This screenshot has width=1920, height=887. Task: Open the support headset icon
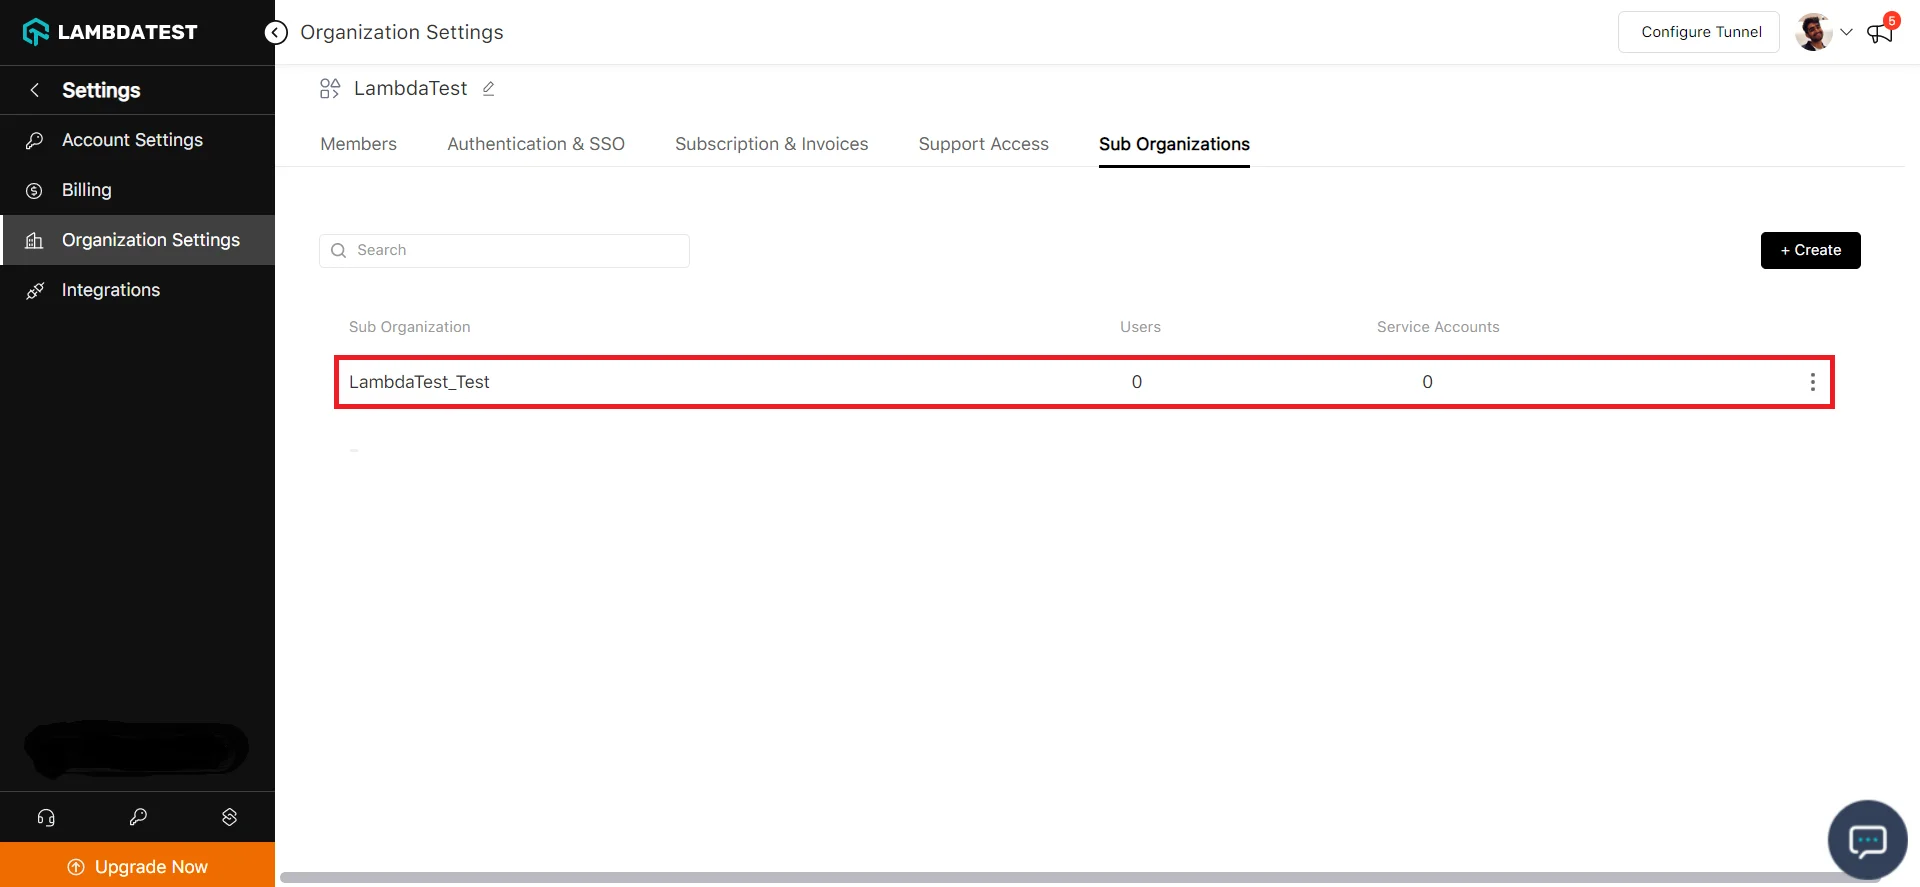(46, 817)
